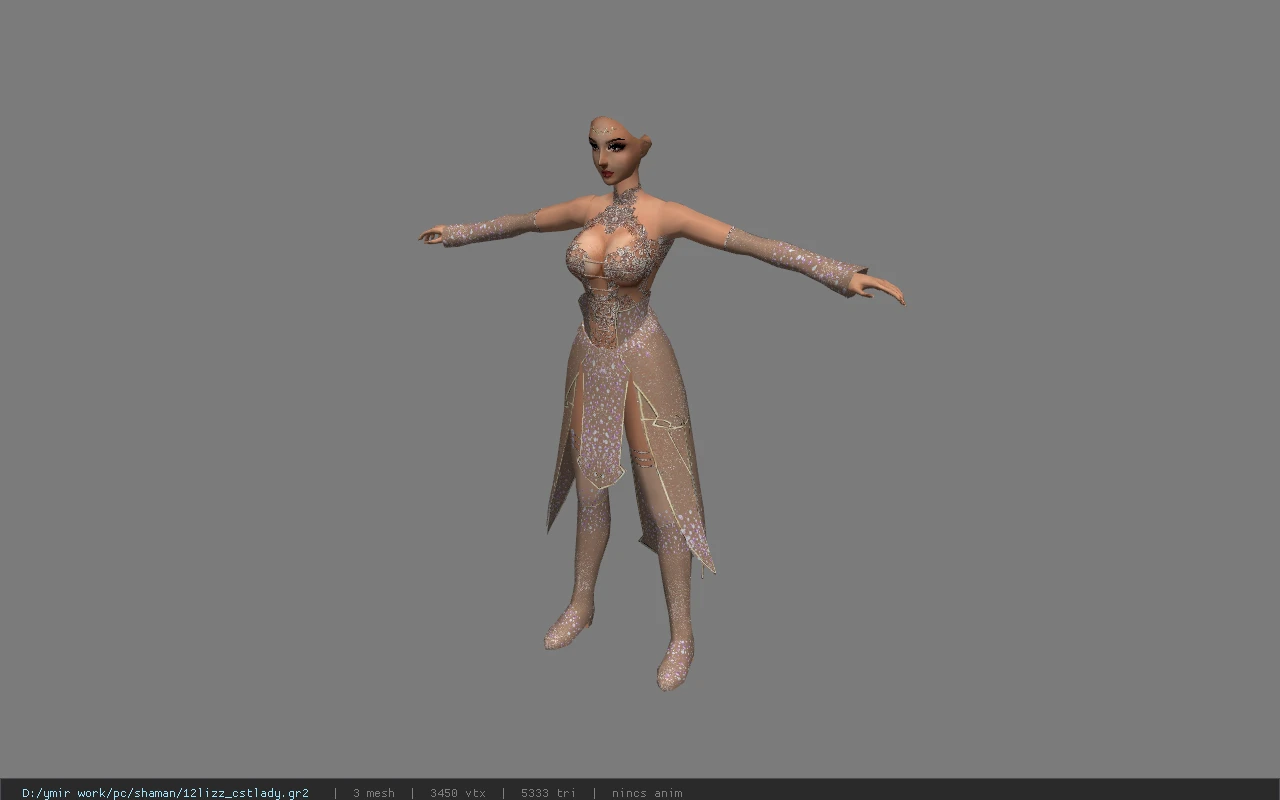Click the file path 12lizz_cstlady.gr2 in status bar
This screenshot has height=800, width=1280.
(165, 793)
